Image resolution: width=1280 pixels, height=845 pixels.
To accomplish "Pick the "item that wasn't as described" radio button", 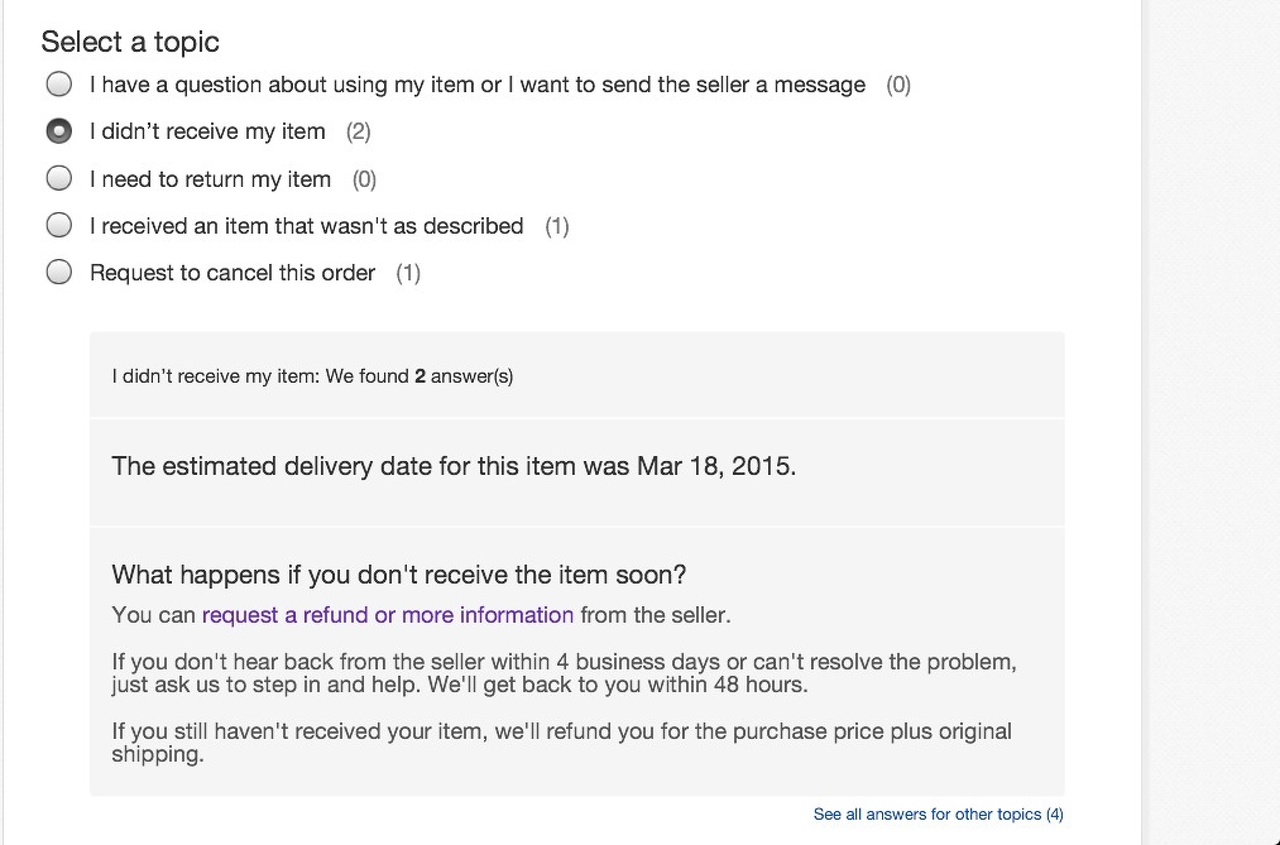I will coord(59,225).
